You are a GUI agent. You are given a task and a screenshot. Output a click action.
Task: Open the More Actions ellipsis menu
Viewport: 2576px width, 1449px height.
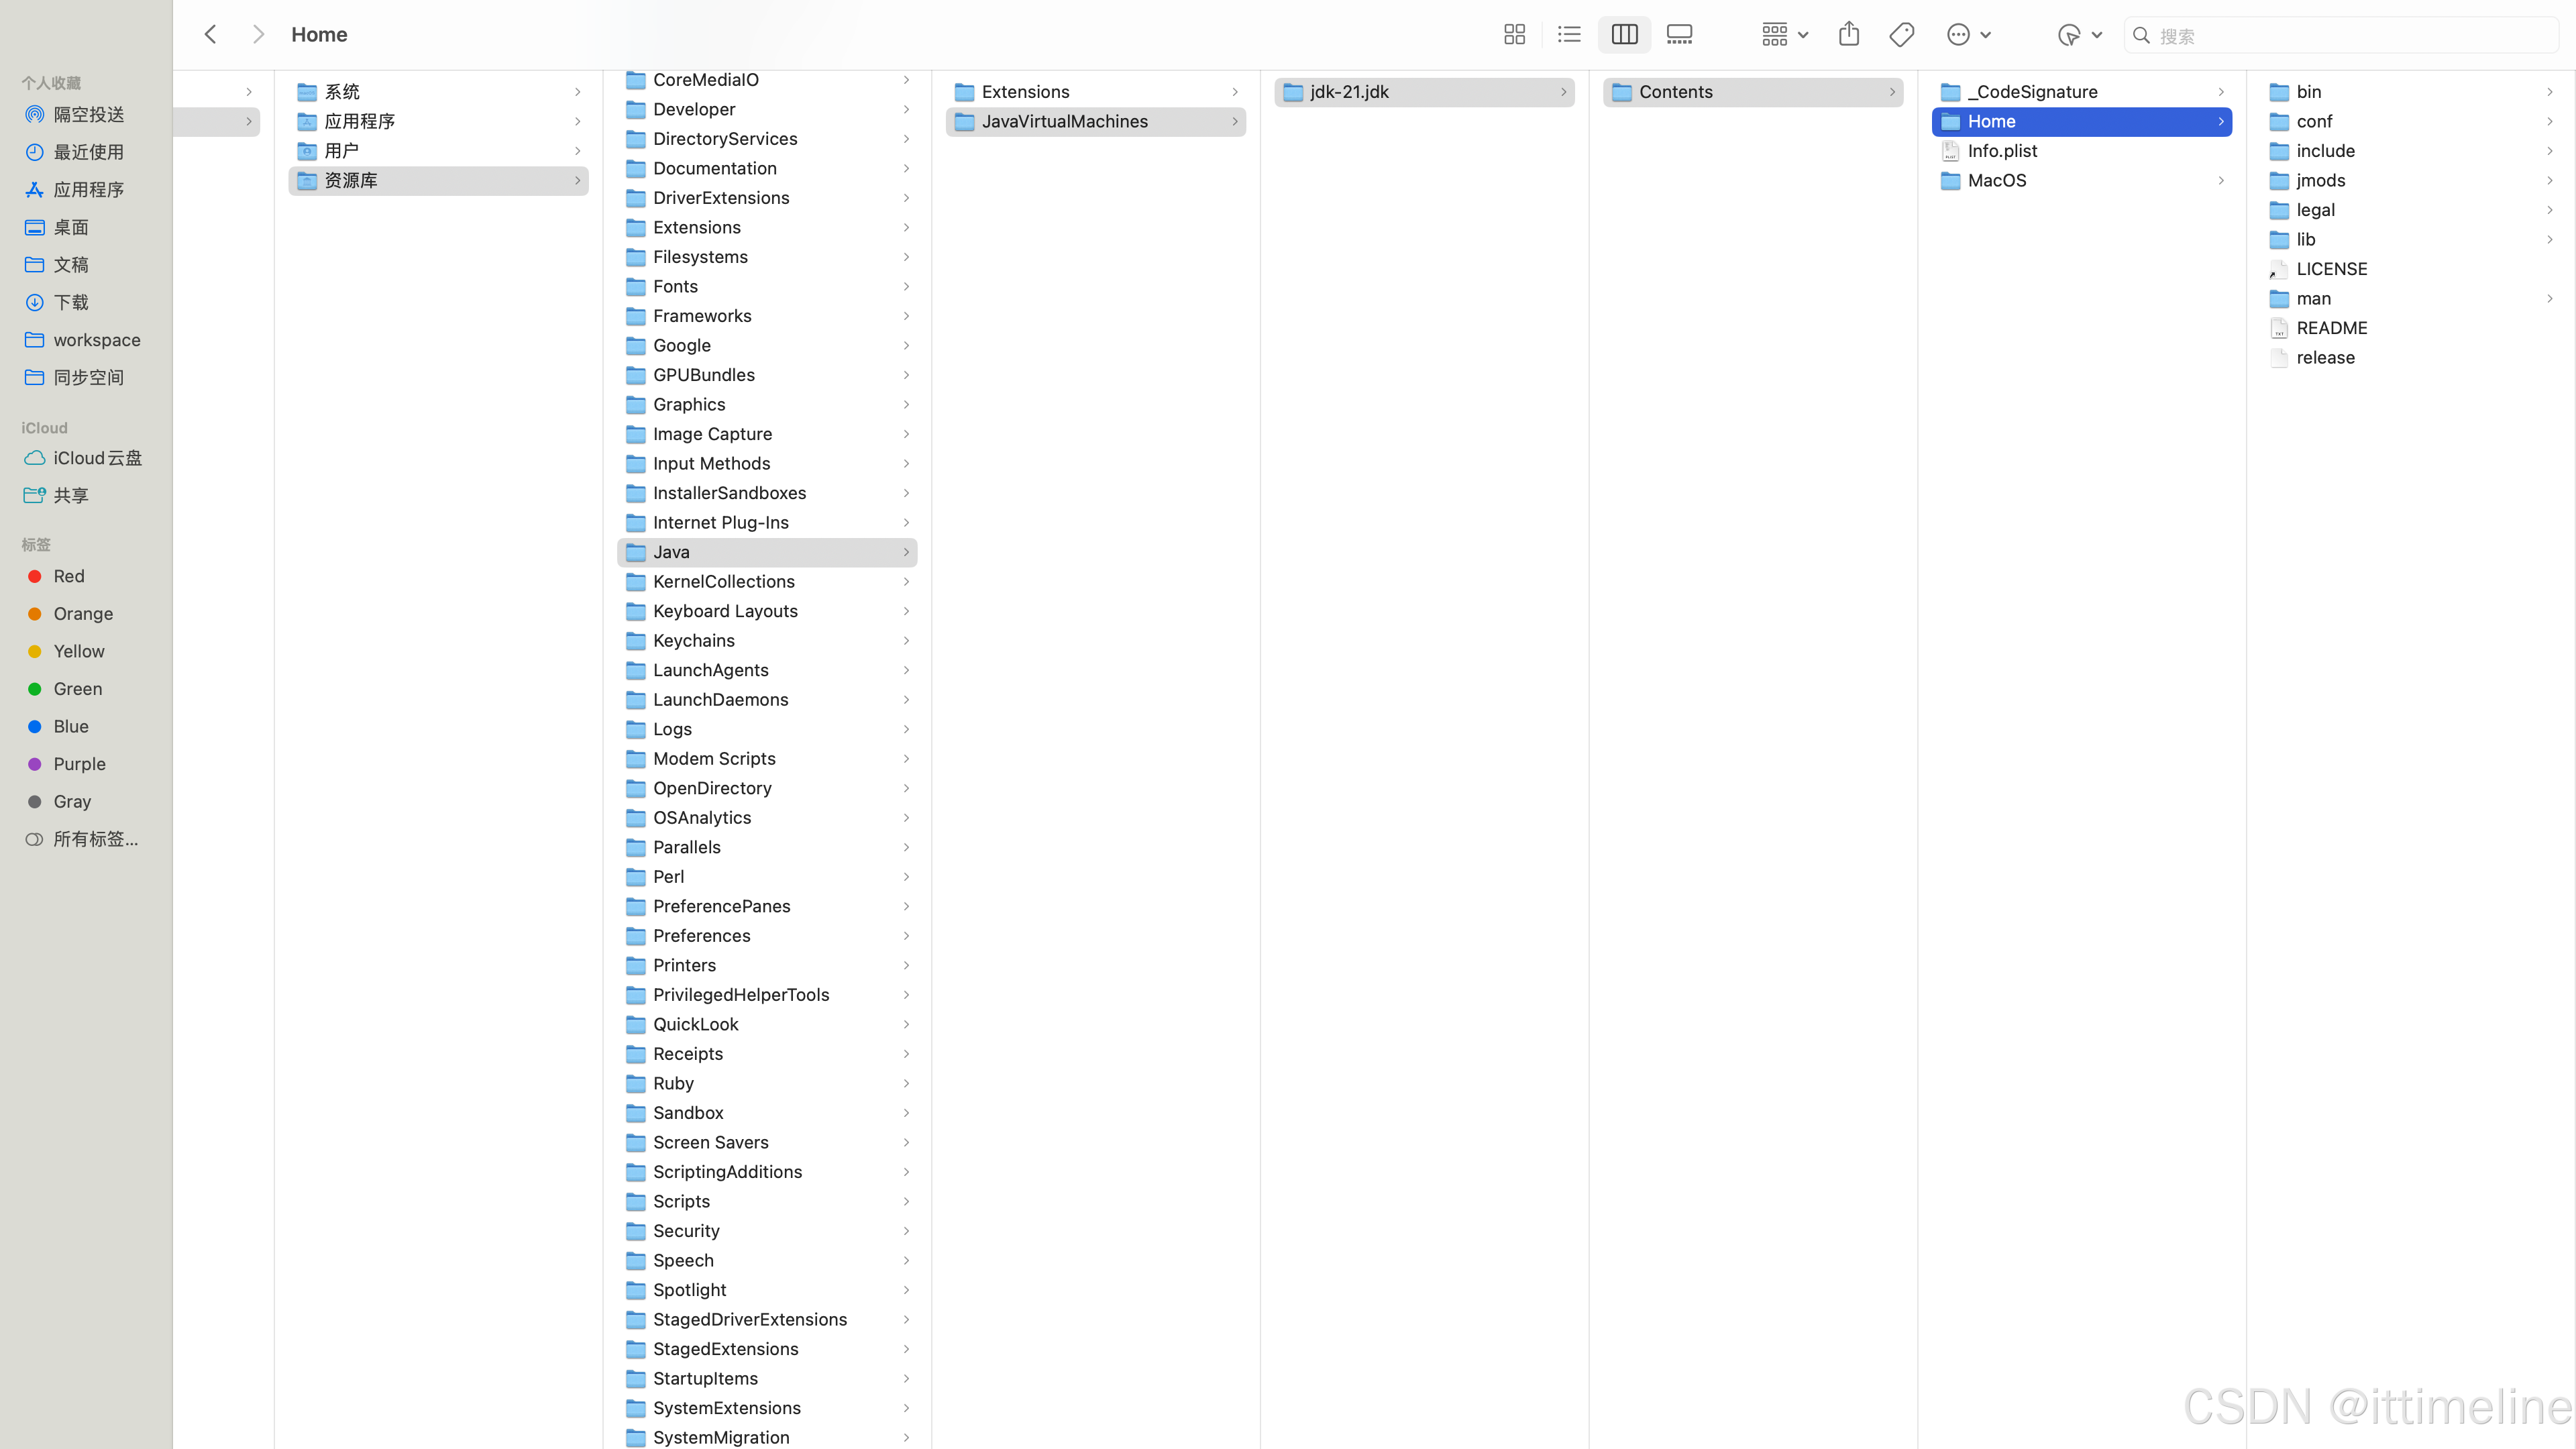coord(1968,35)
